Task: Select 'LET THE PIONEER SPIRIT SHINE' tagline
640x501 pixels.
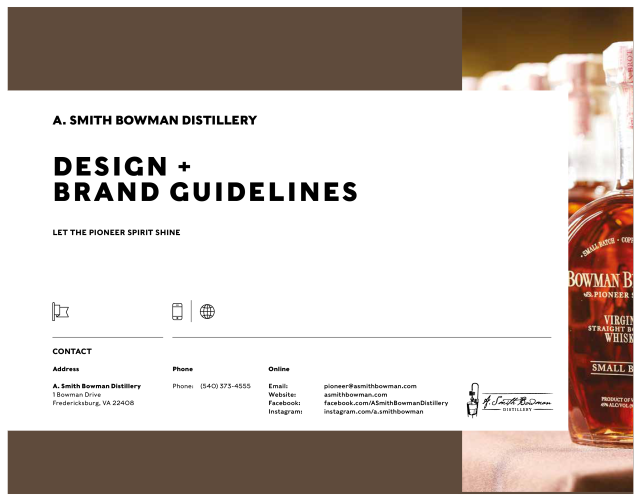Action: pyautogui.click(x=116, y=232)
